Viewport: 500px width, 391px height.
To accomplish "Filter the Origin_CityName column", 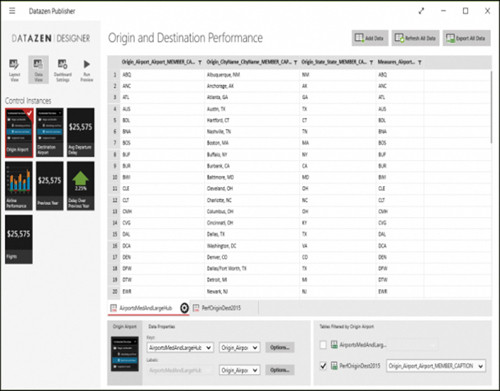I will click(x=295, y=62).
